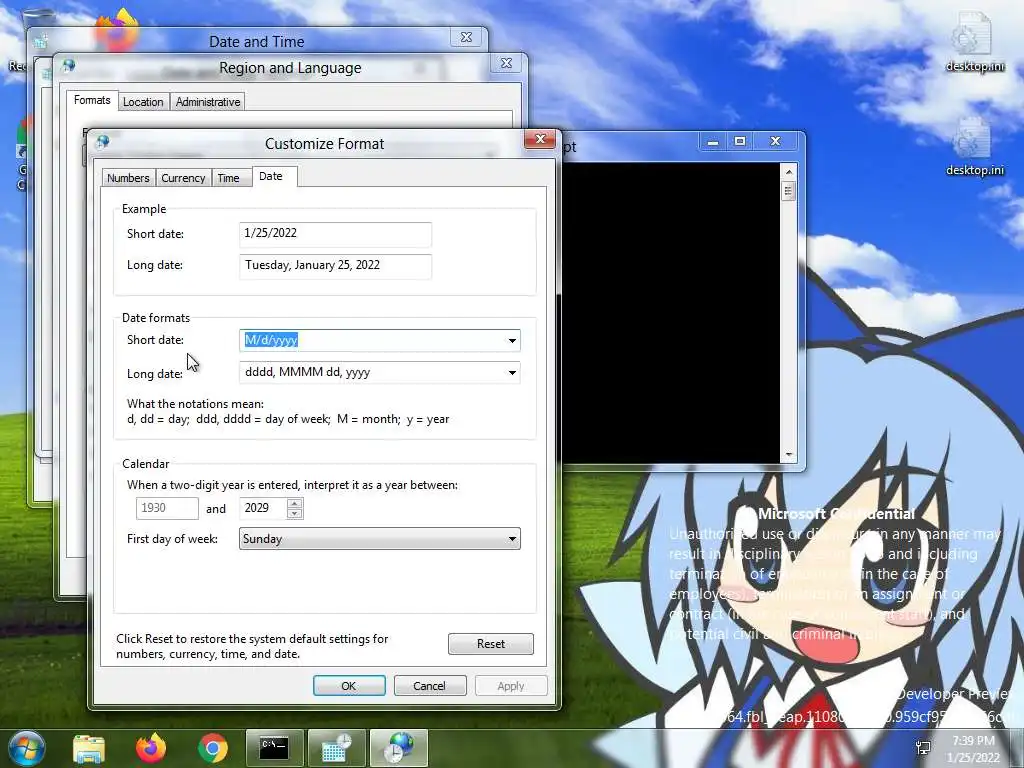Click the Apply button

coord(511,686)
